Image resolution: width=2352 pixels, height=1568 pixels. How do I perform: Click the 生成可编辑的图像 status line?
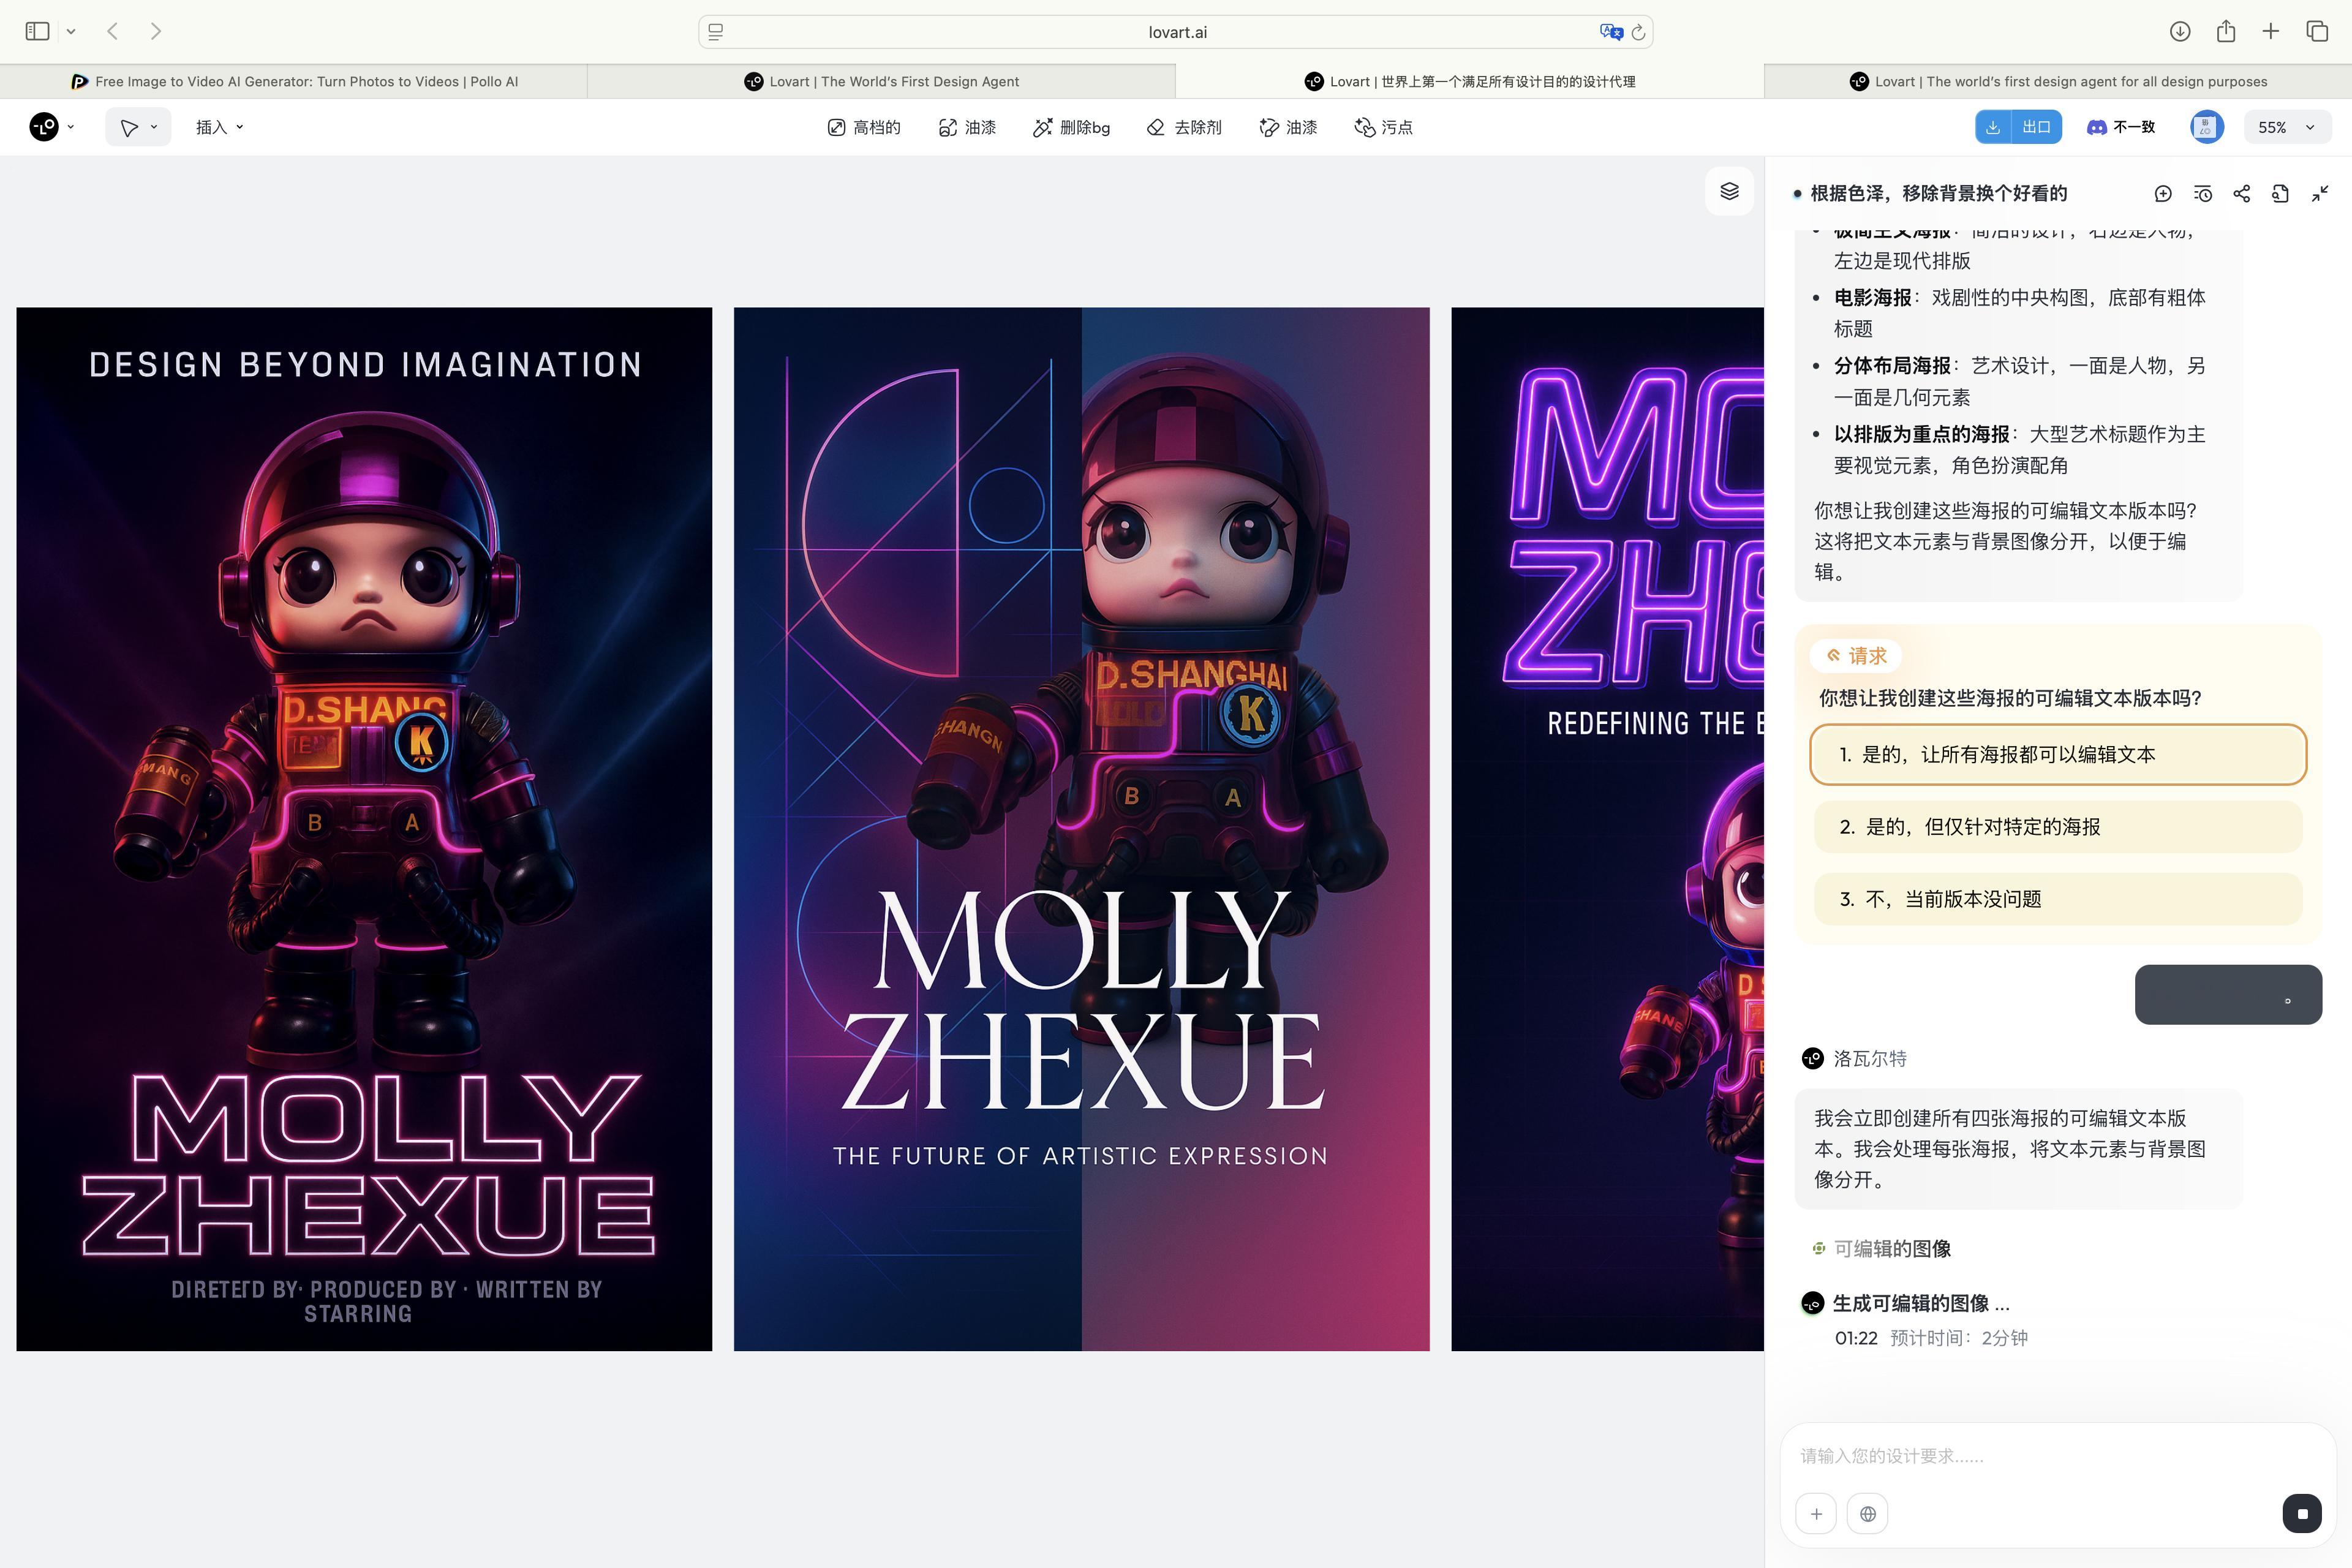tap(1919, 1303)
